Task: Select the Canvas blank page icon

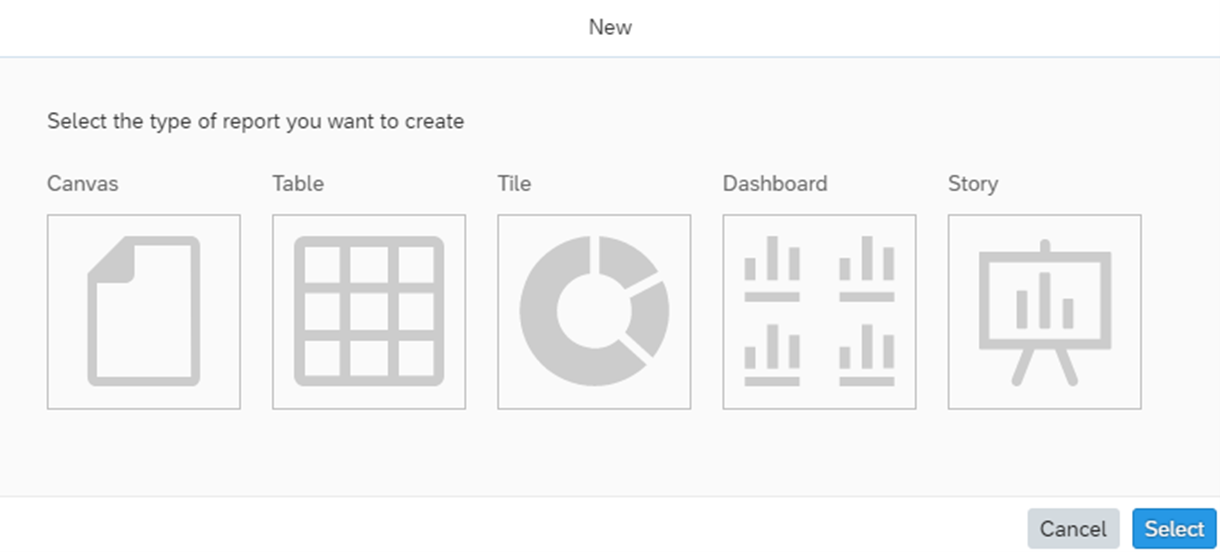Action: click(x=144, y=311)
